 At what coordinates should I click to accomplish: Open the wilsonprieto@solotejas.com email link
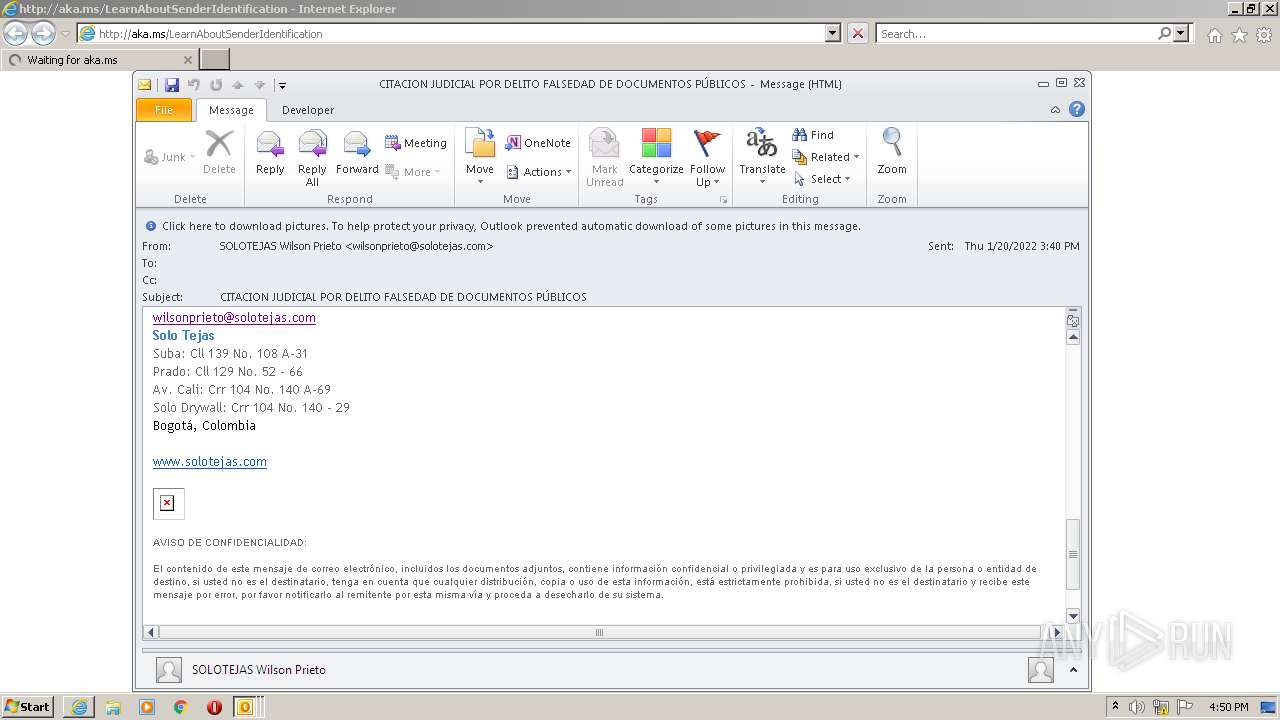pos(234,317)
